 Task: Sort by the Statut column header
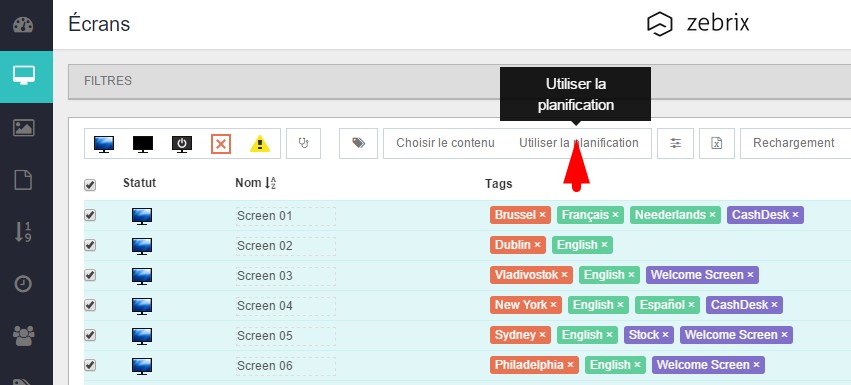point(139,183)
